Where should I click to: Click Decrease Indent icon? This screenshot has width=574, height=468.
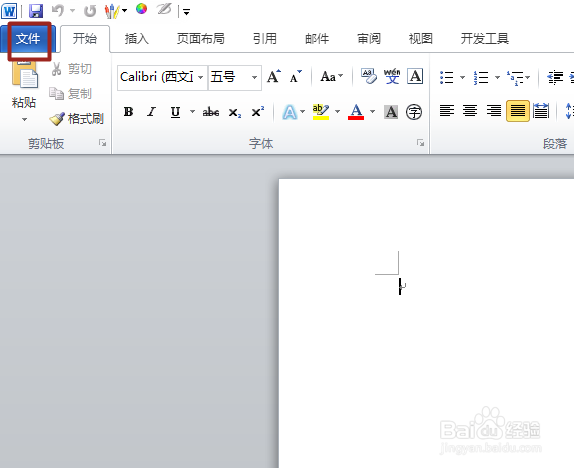(555, 77)
